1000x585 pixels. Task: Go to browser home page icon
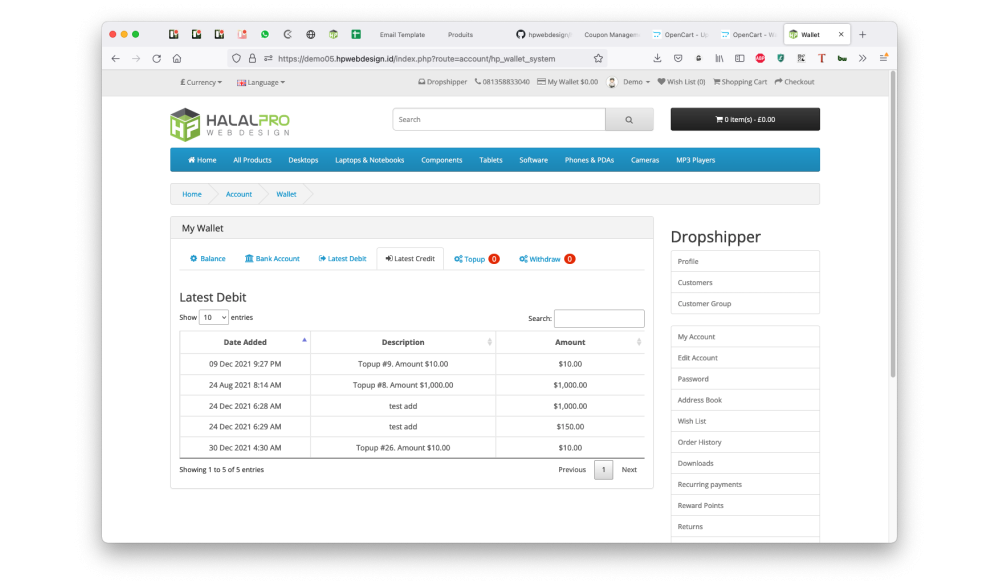(177, 59)
